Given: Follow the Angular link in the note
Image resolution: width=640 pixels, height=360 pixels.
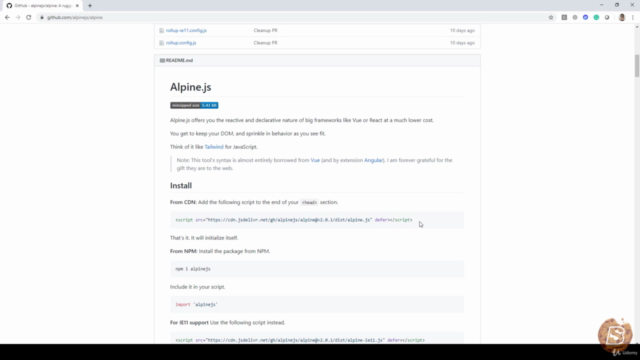Looking at the screenshot, I should [373, 160].
